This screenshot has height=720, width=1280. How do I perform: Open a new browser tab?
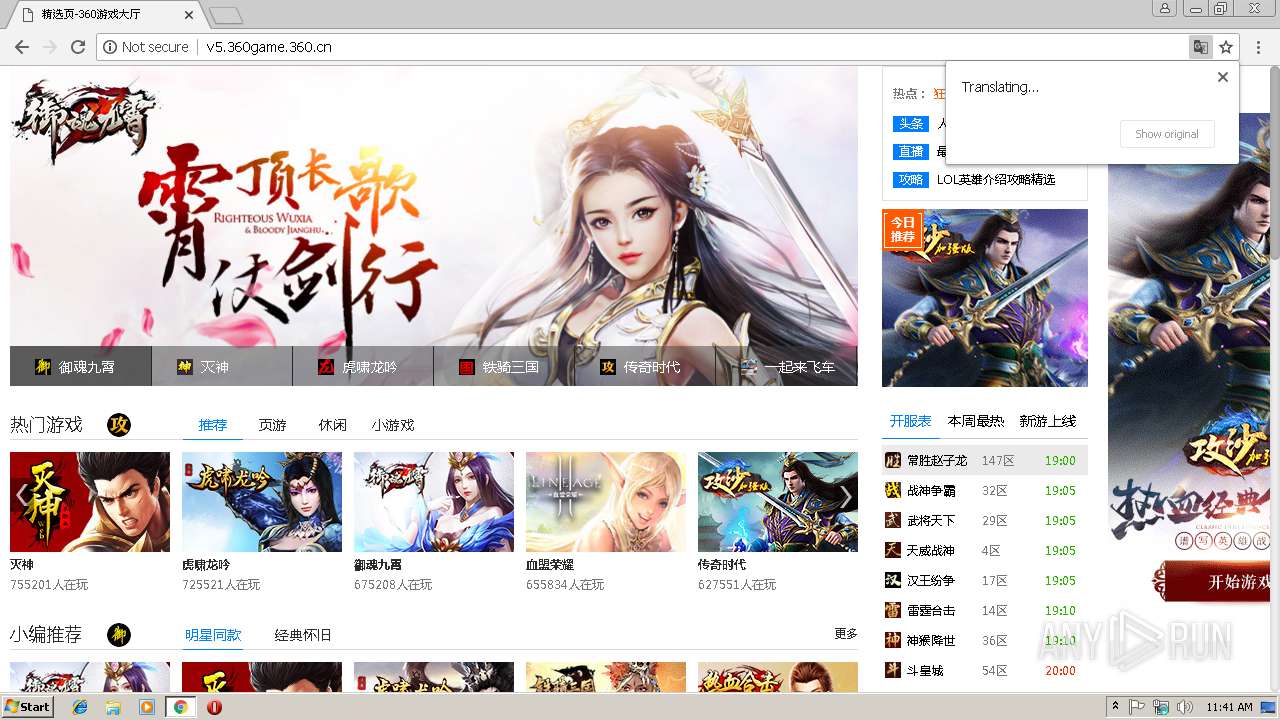point(226,15)
